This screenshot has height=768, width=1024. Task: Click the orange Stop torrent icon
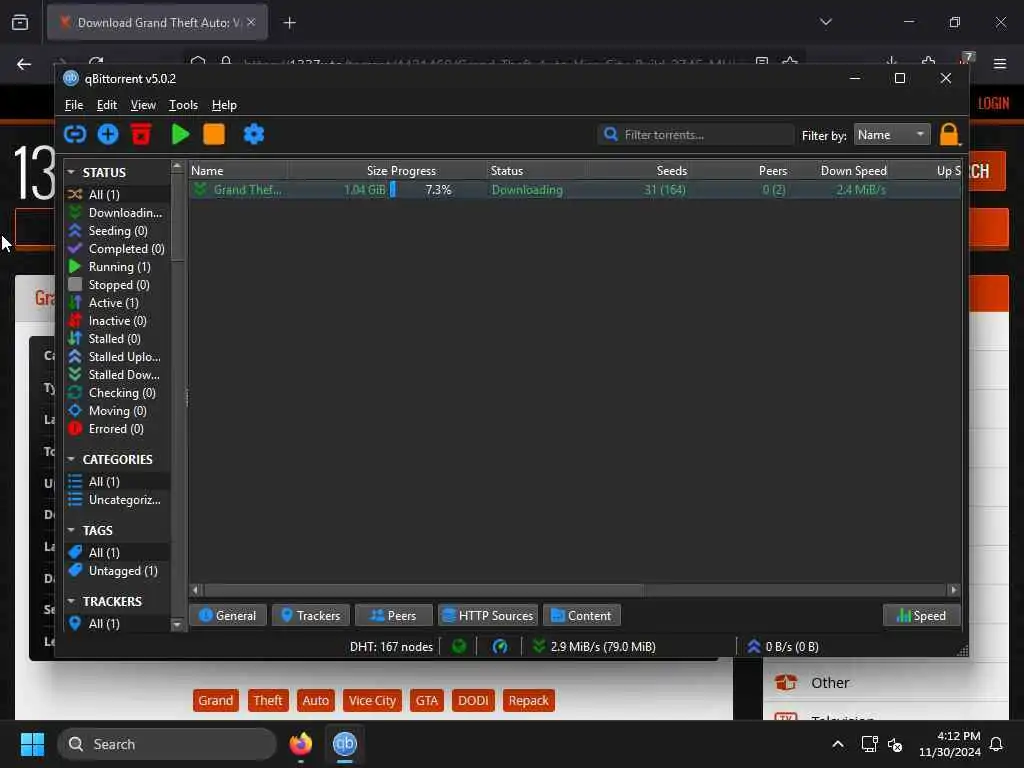coord(214,135)
